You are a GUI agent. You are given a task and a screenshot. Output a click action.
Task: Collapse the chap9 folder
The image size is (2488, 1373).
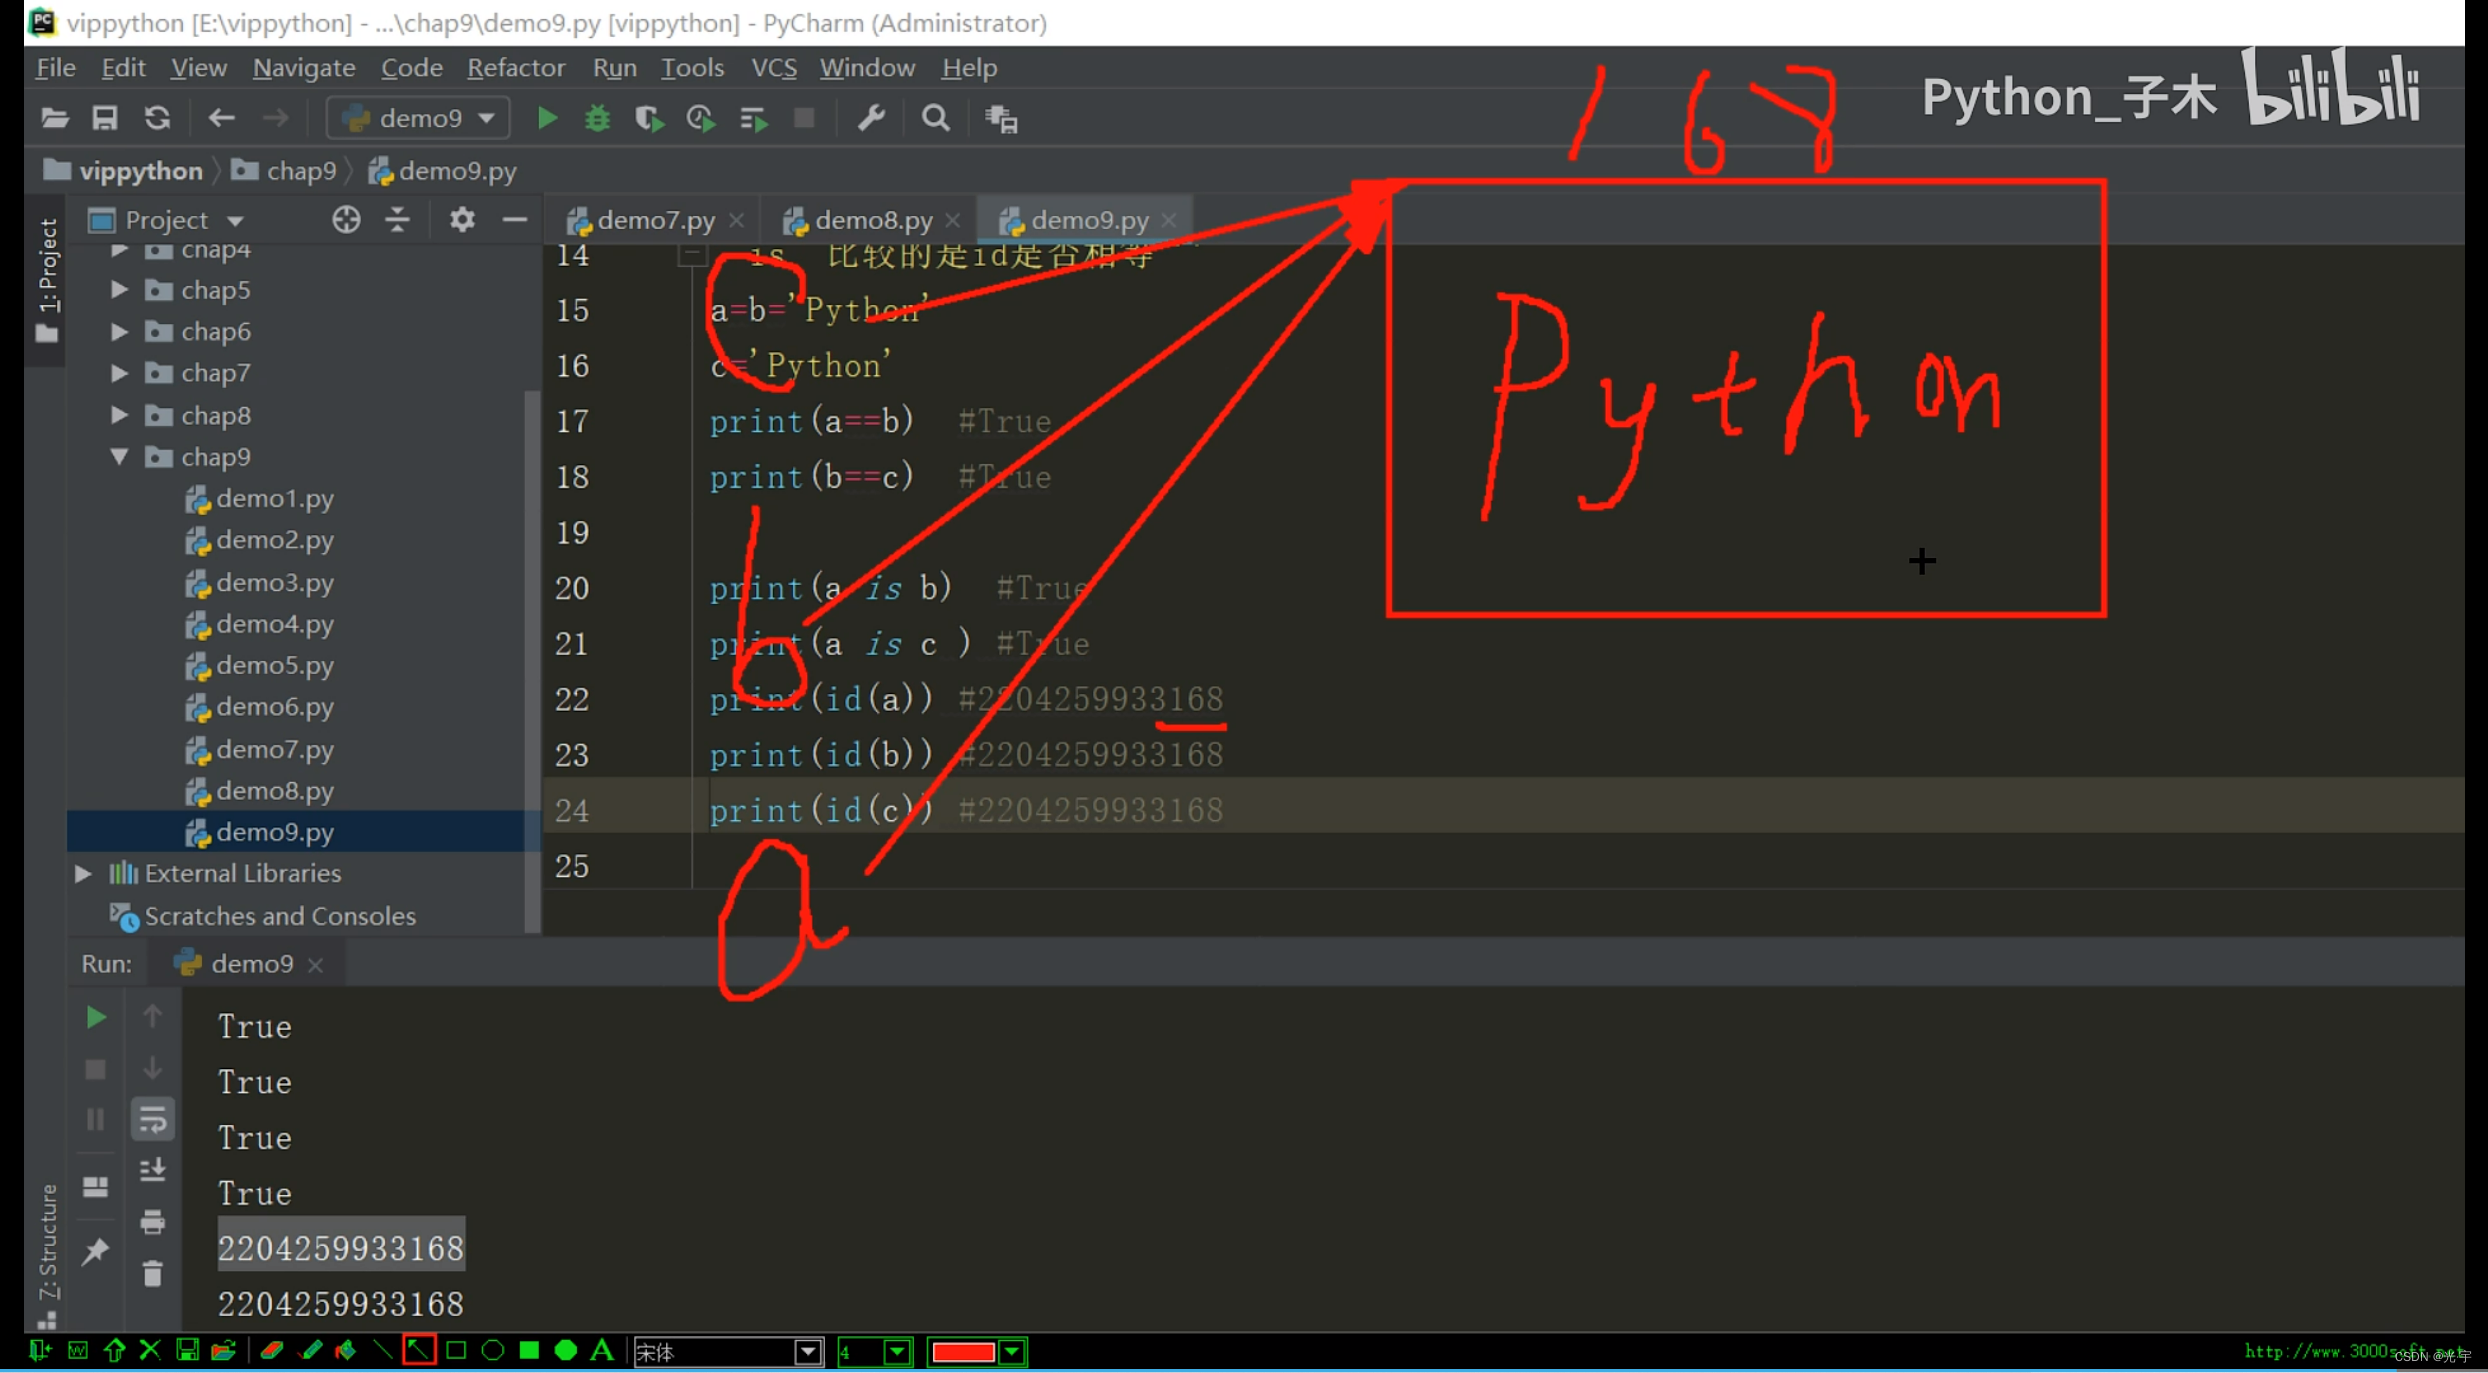click(x=121, y=457)
